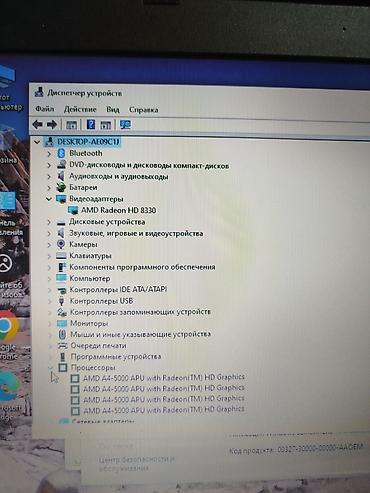
Task: Expand the Дисковые устройства category
Action: [49, 222]
